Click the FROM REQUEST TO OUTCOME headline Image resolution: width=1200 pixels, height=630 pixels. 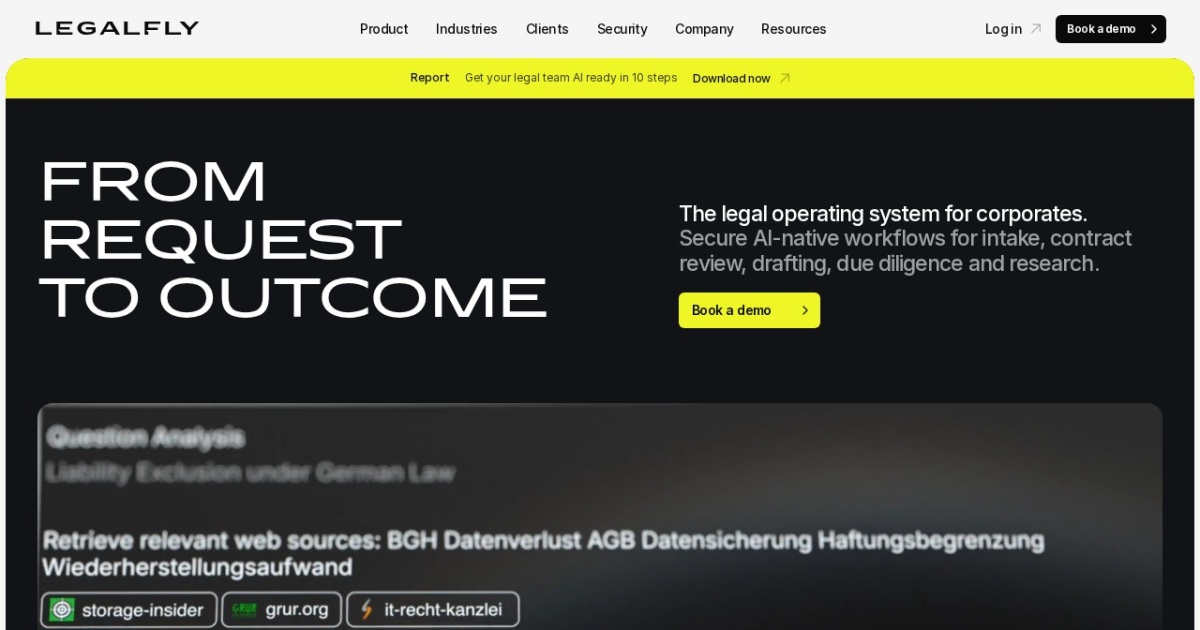(x=293, y=240)
